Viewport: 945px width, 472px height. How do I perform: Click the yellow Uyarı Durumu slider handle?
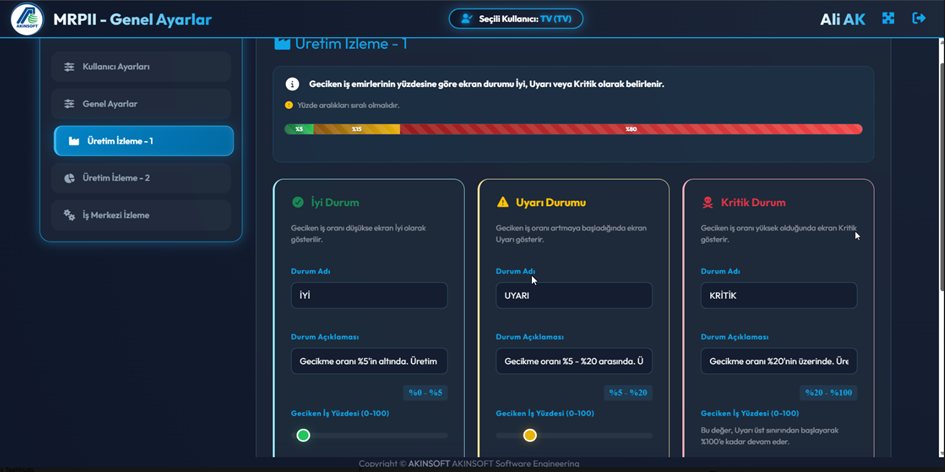[530, 435]
